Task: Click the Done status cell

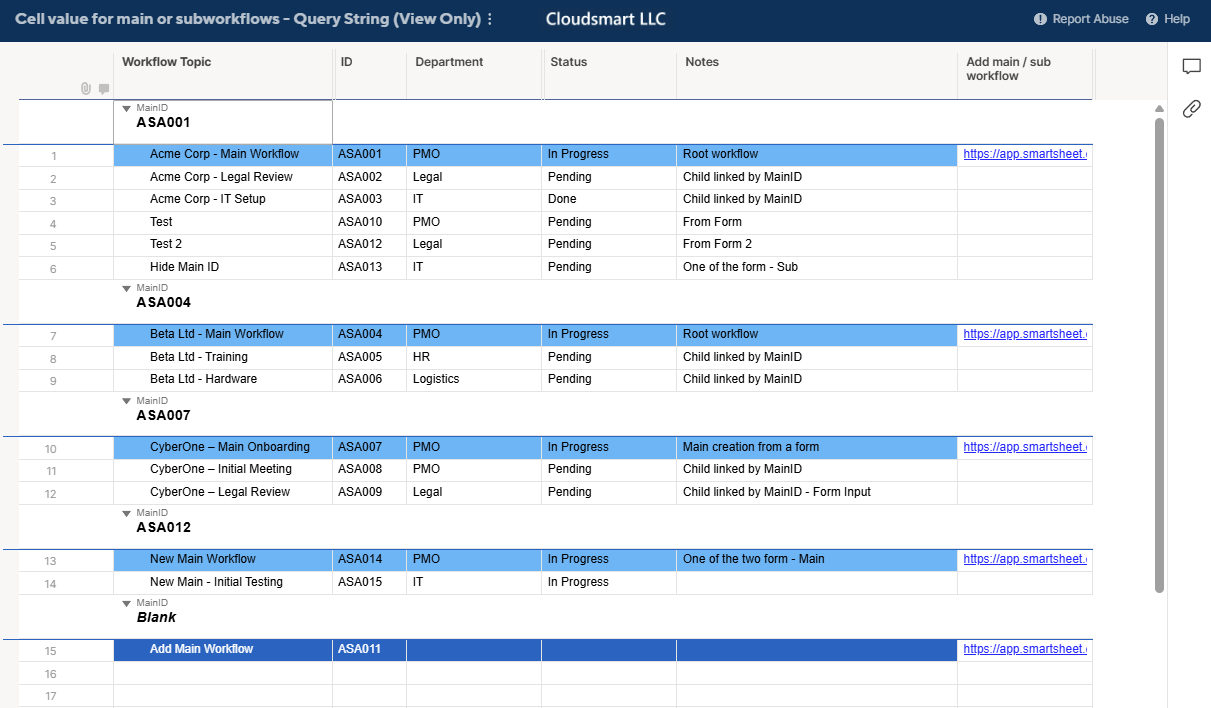Action: pyautogui.click(x=609, y=199)
